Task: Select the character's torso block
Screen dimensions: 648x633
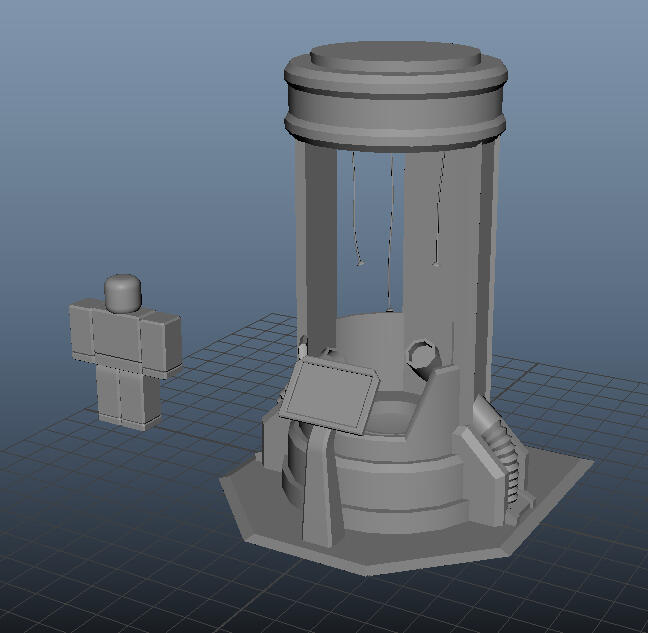Action: click(x=118, y=336)
